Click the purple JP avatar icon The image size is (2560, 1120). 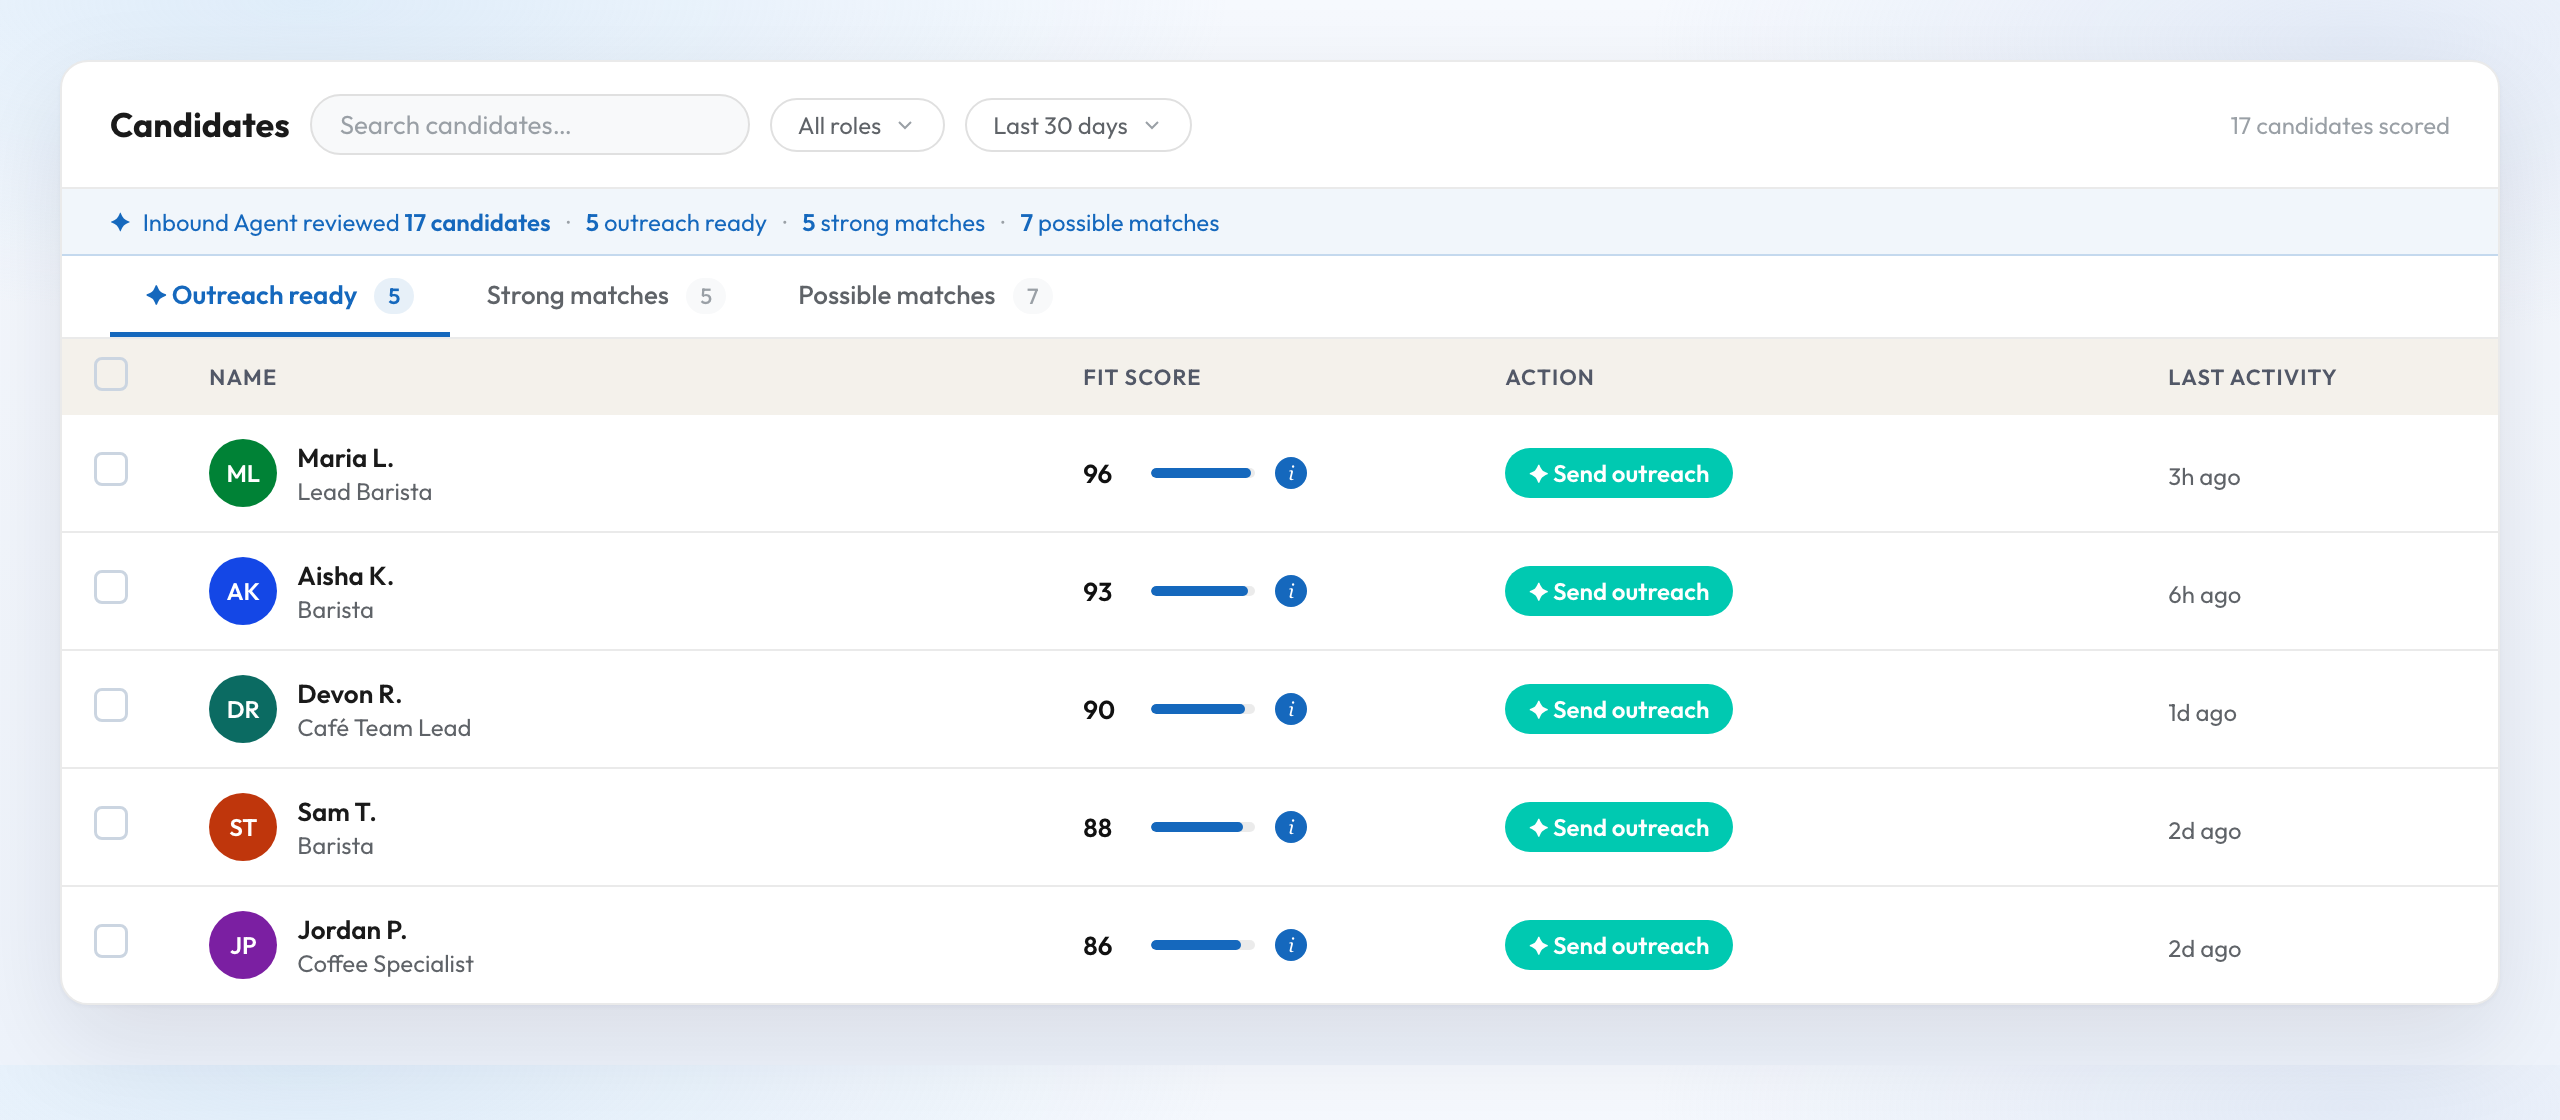pos(243,945)
